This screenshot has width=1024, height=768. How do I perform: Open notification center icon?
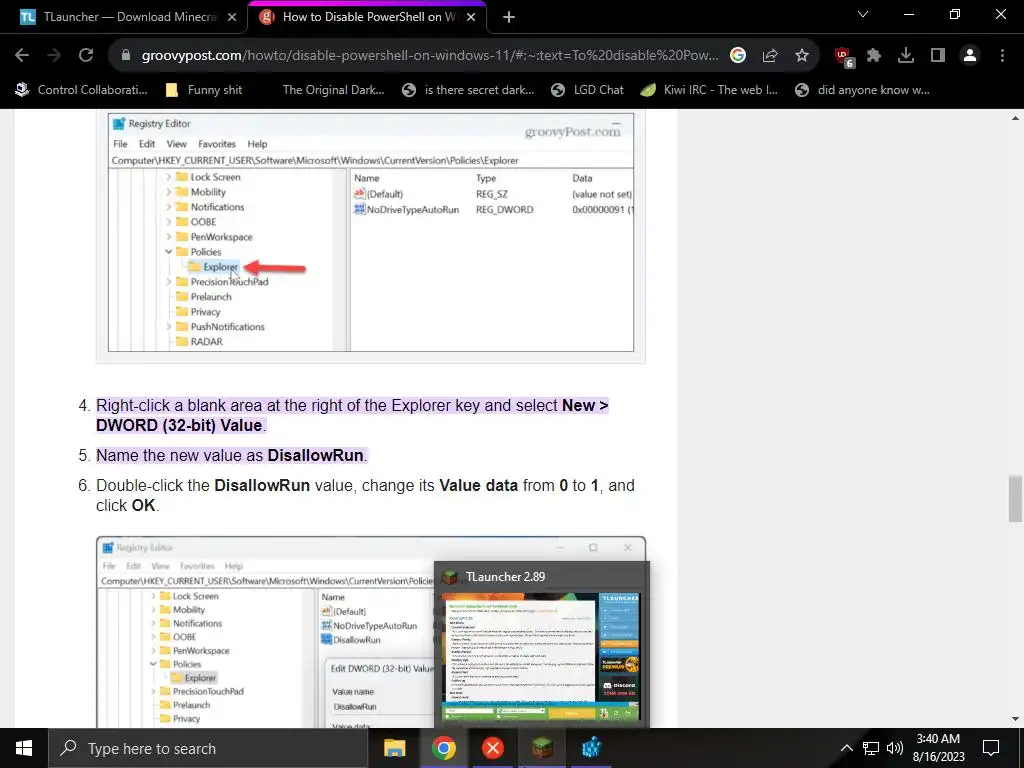[x=991, y=748]
